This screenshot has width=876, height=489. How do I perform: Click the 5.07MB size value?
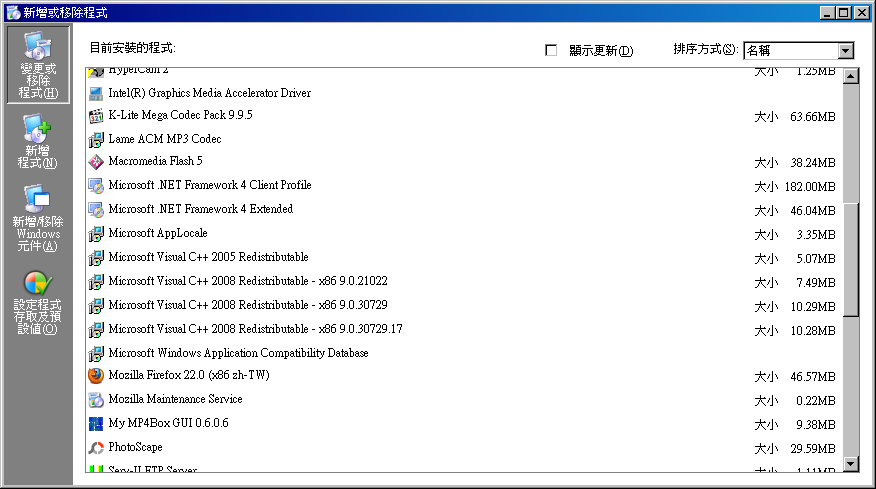tap(816, 259)
